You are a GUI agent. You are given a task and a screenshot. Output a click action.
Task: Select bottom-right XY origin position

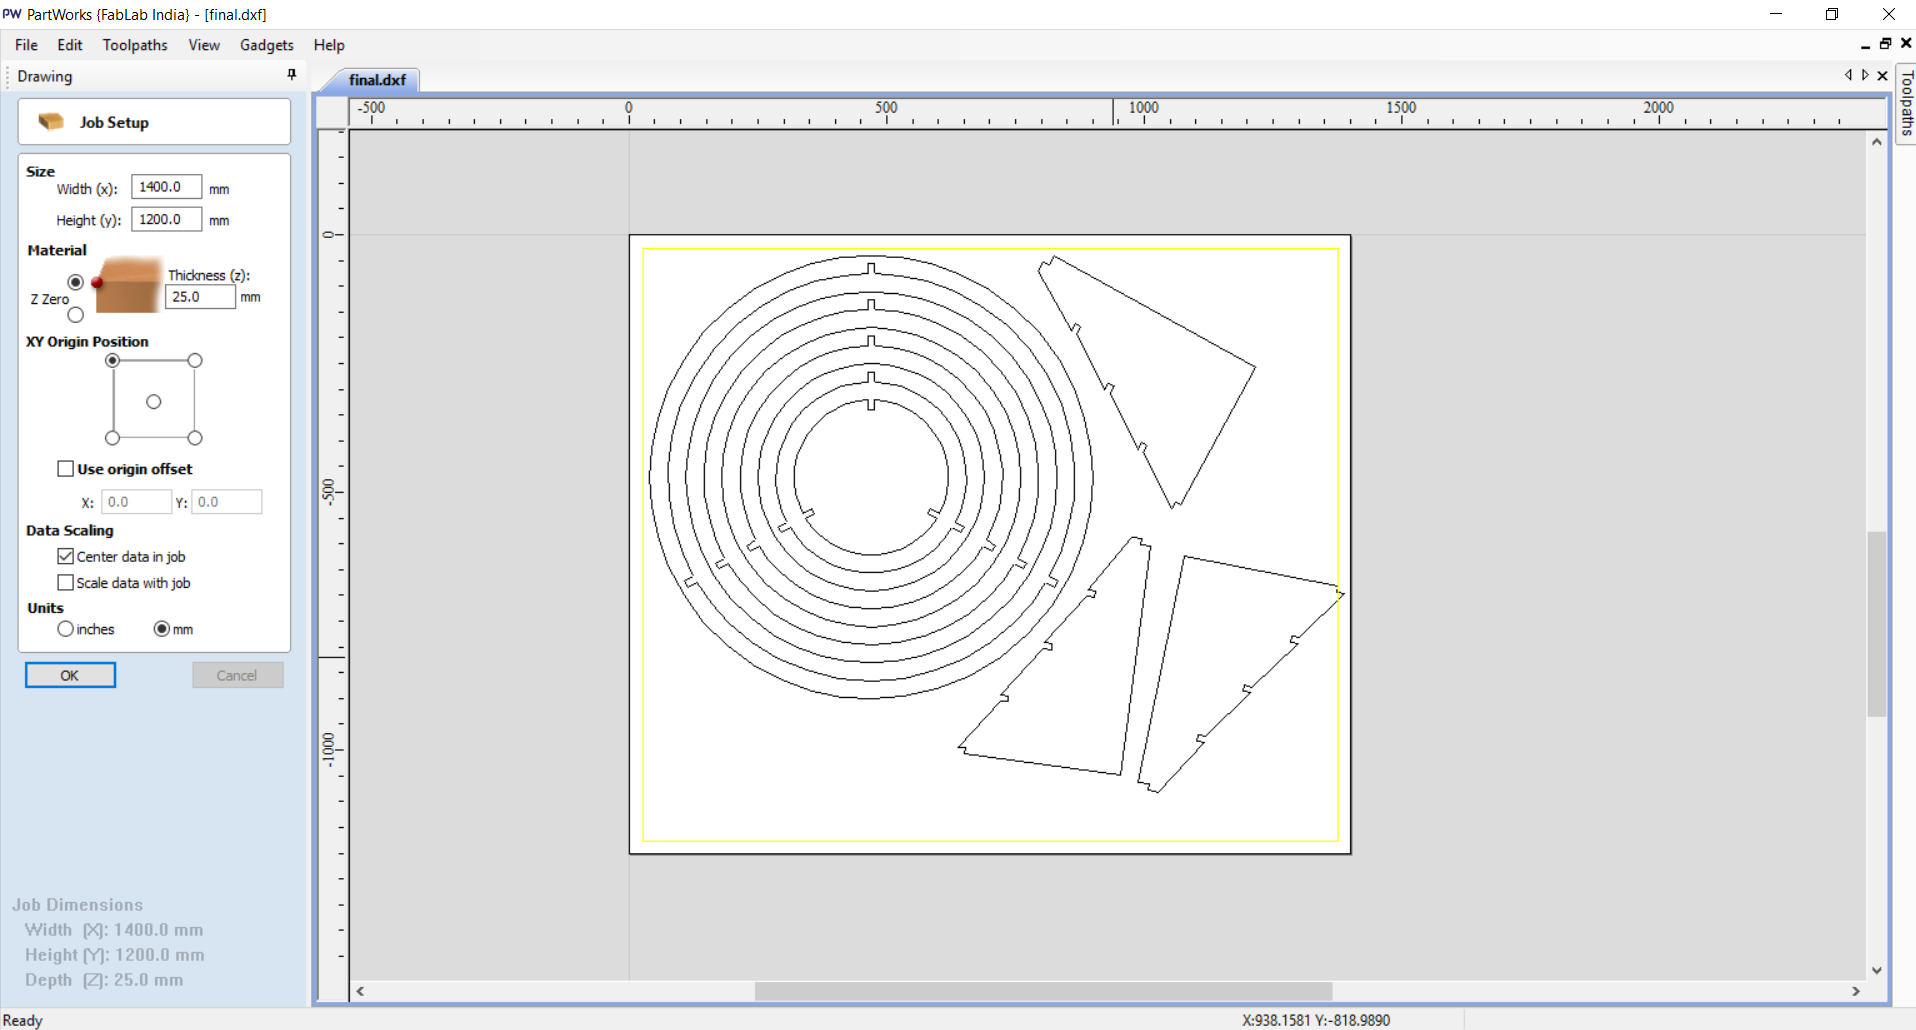point(195,438)
